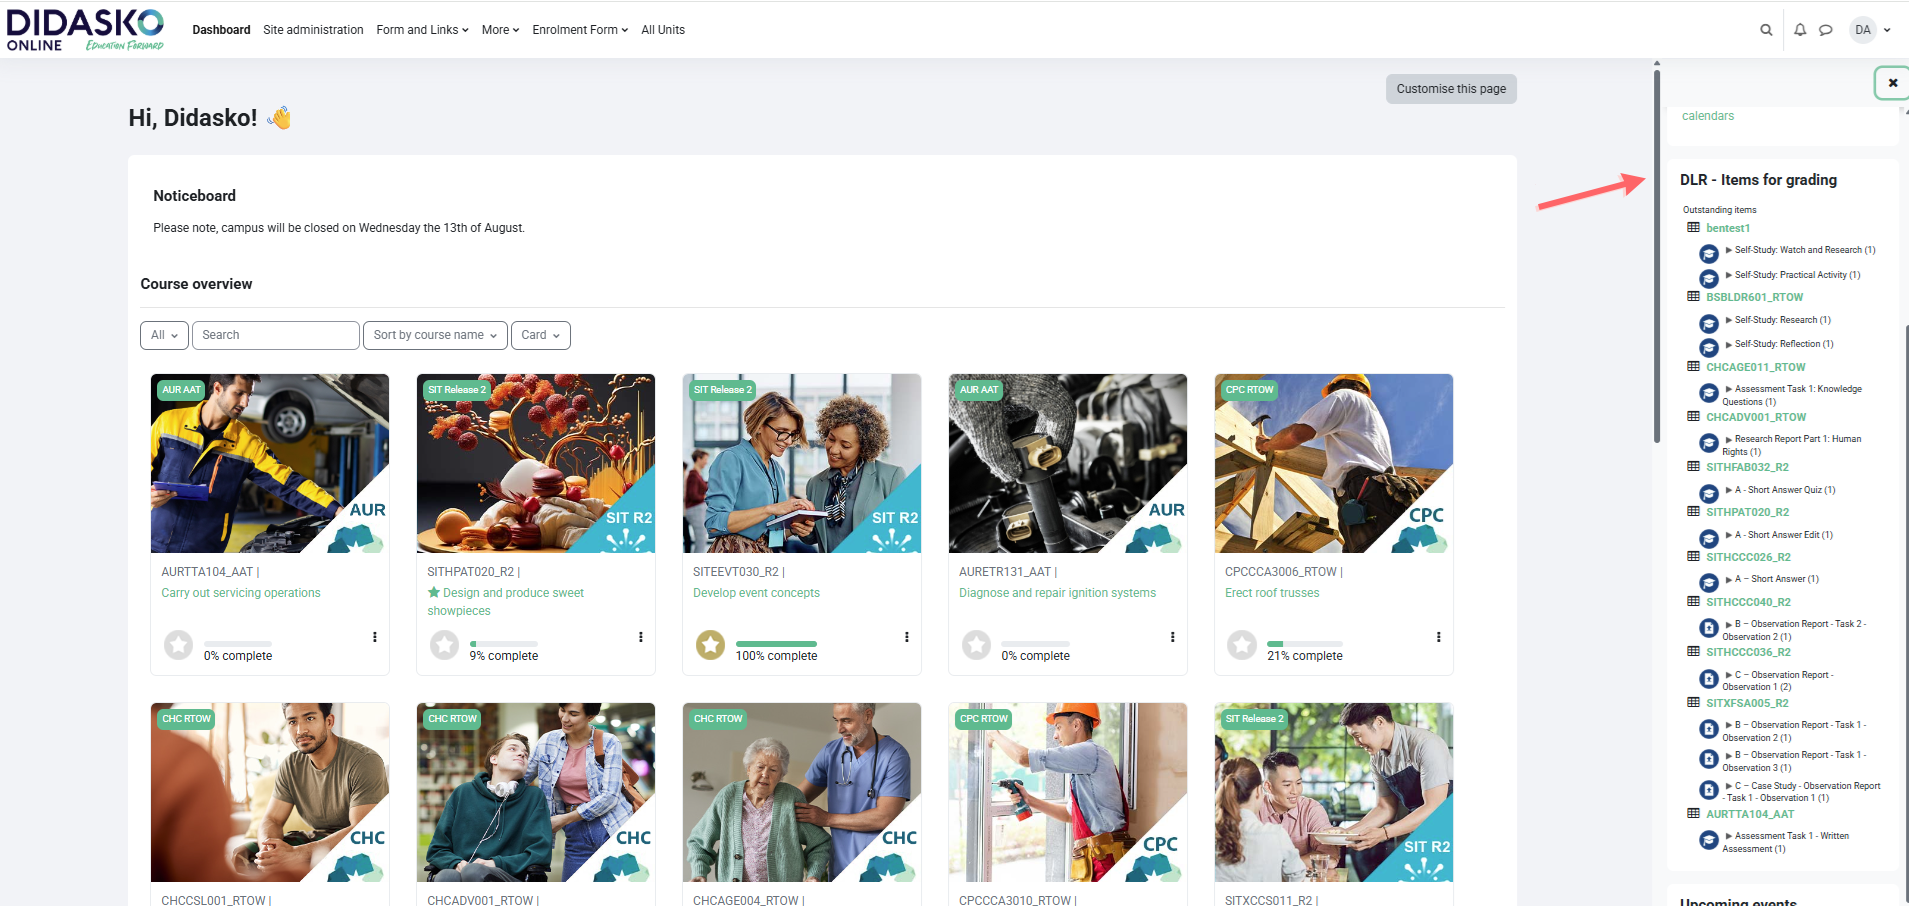Viewport: 1909px width, 906px height.
Task: Open three-dot menu on AURTTA104_AAT card
Action: coord(375,637)
